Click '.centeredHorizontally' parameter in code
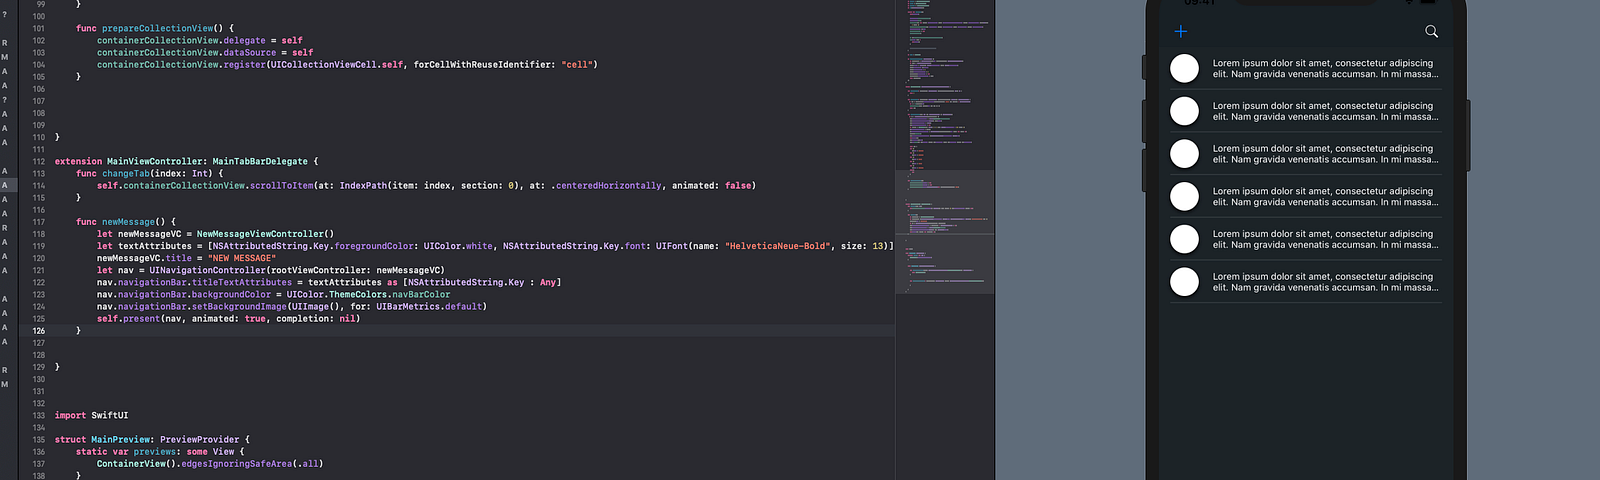The height and width of the screenshot is (480, 1600). (606, 185)
